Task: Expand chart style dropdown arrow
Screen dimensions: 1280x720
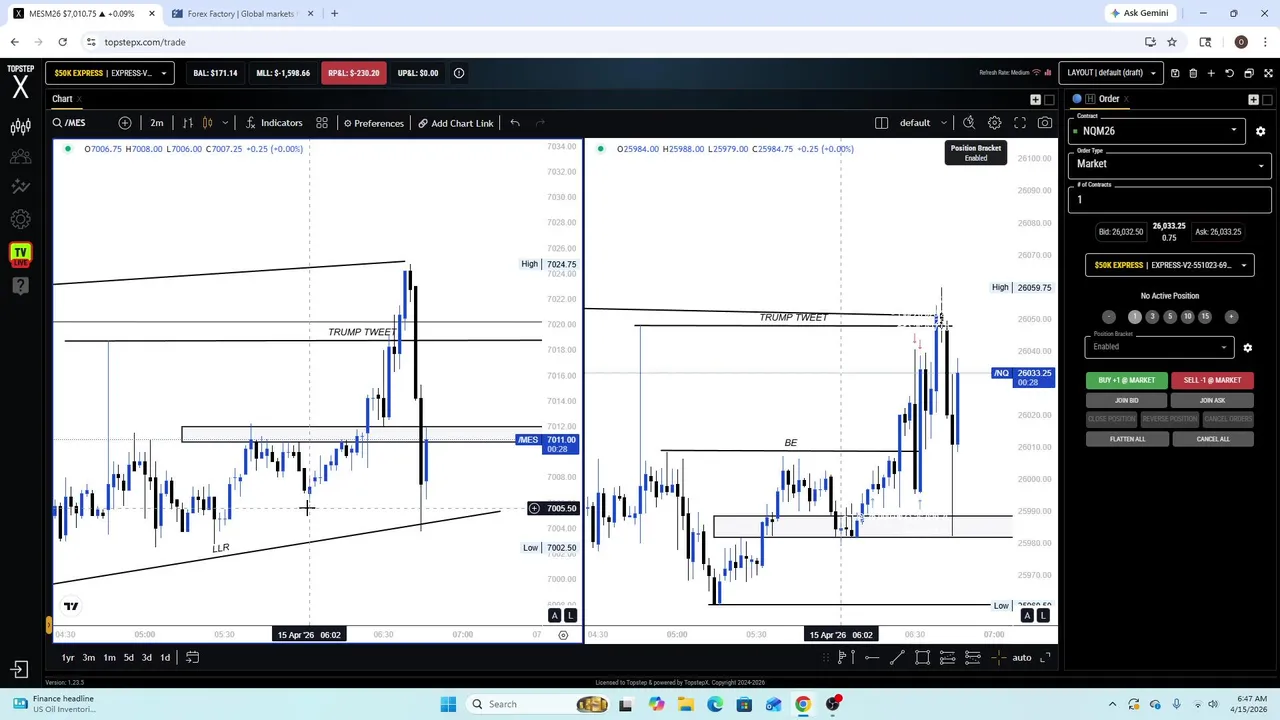Action: 225,123
